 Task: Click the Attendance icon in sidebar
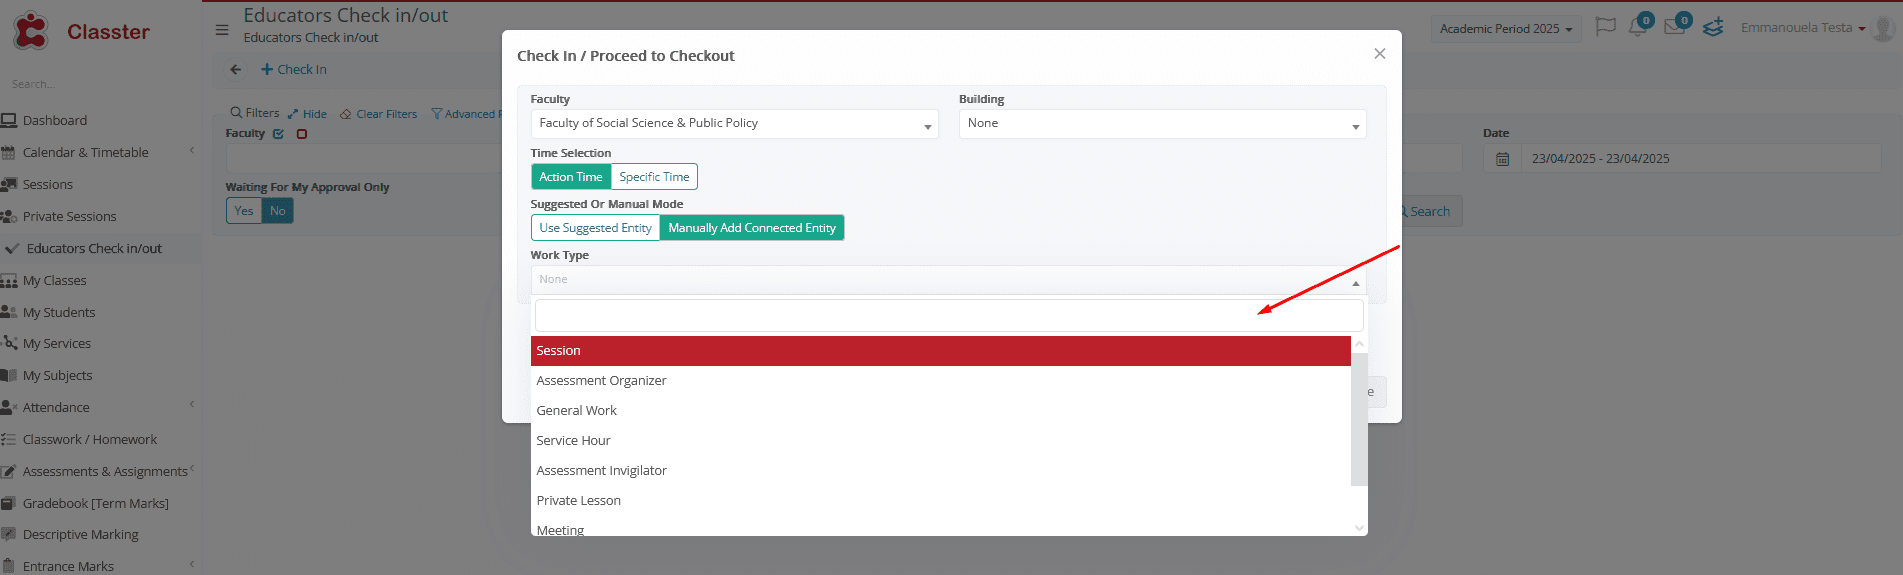coord(9,407)
